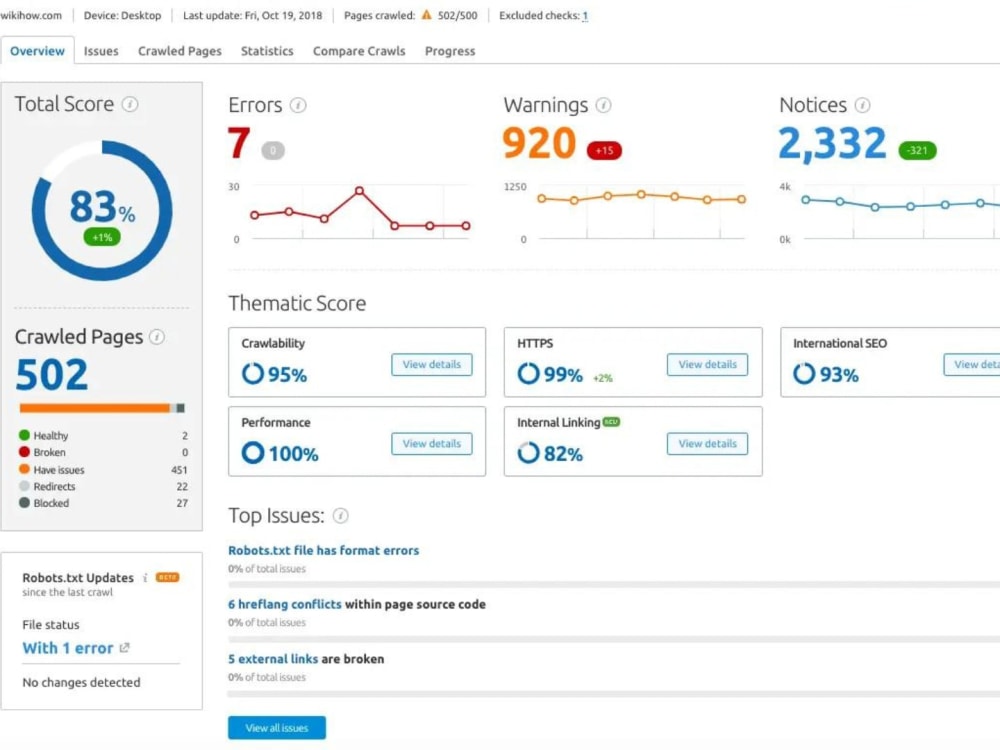Open the With 1 error file status link
This screenshot has height=750, width=1000.
coord(68,648)
